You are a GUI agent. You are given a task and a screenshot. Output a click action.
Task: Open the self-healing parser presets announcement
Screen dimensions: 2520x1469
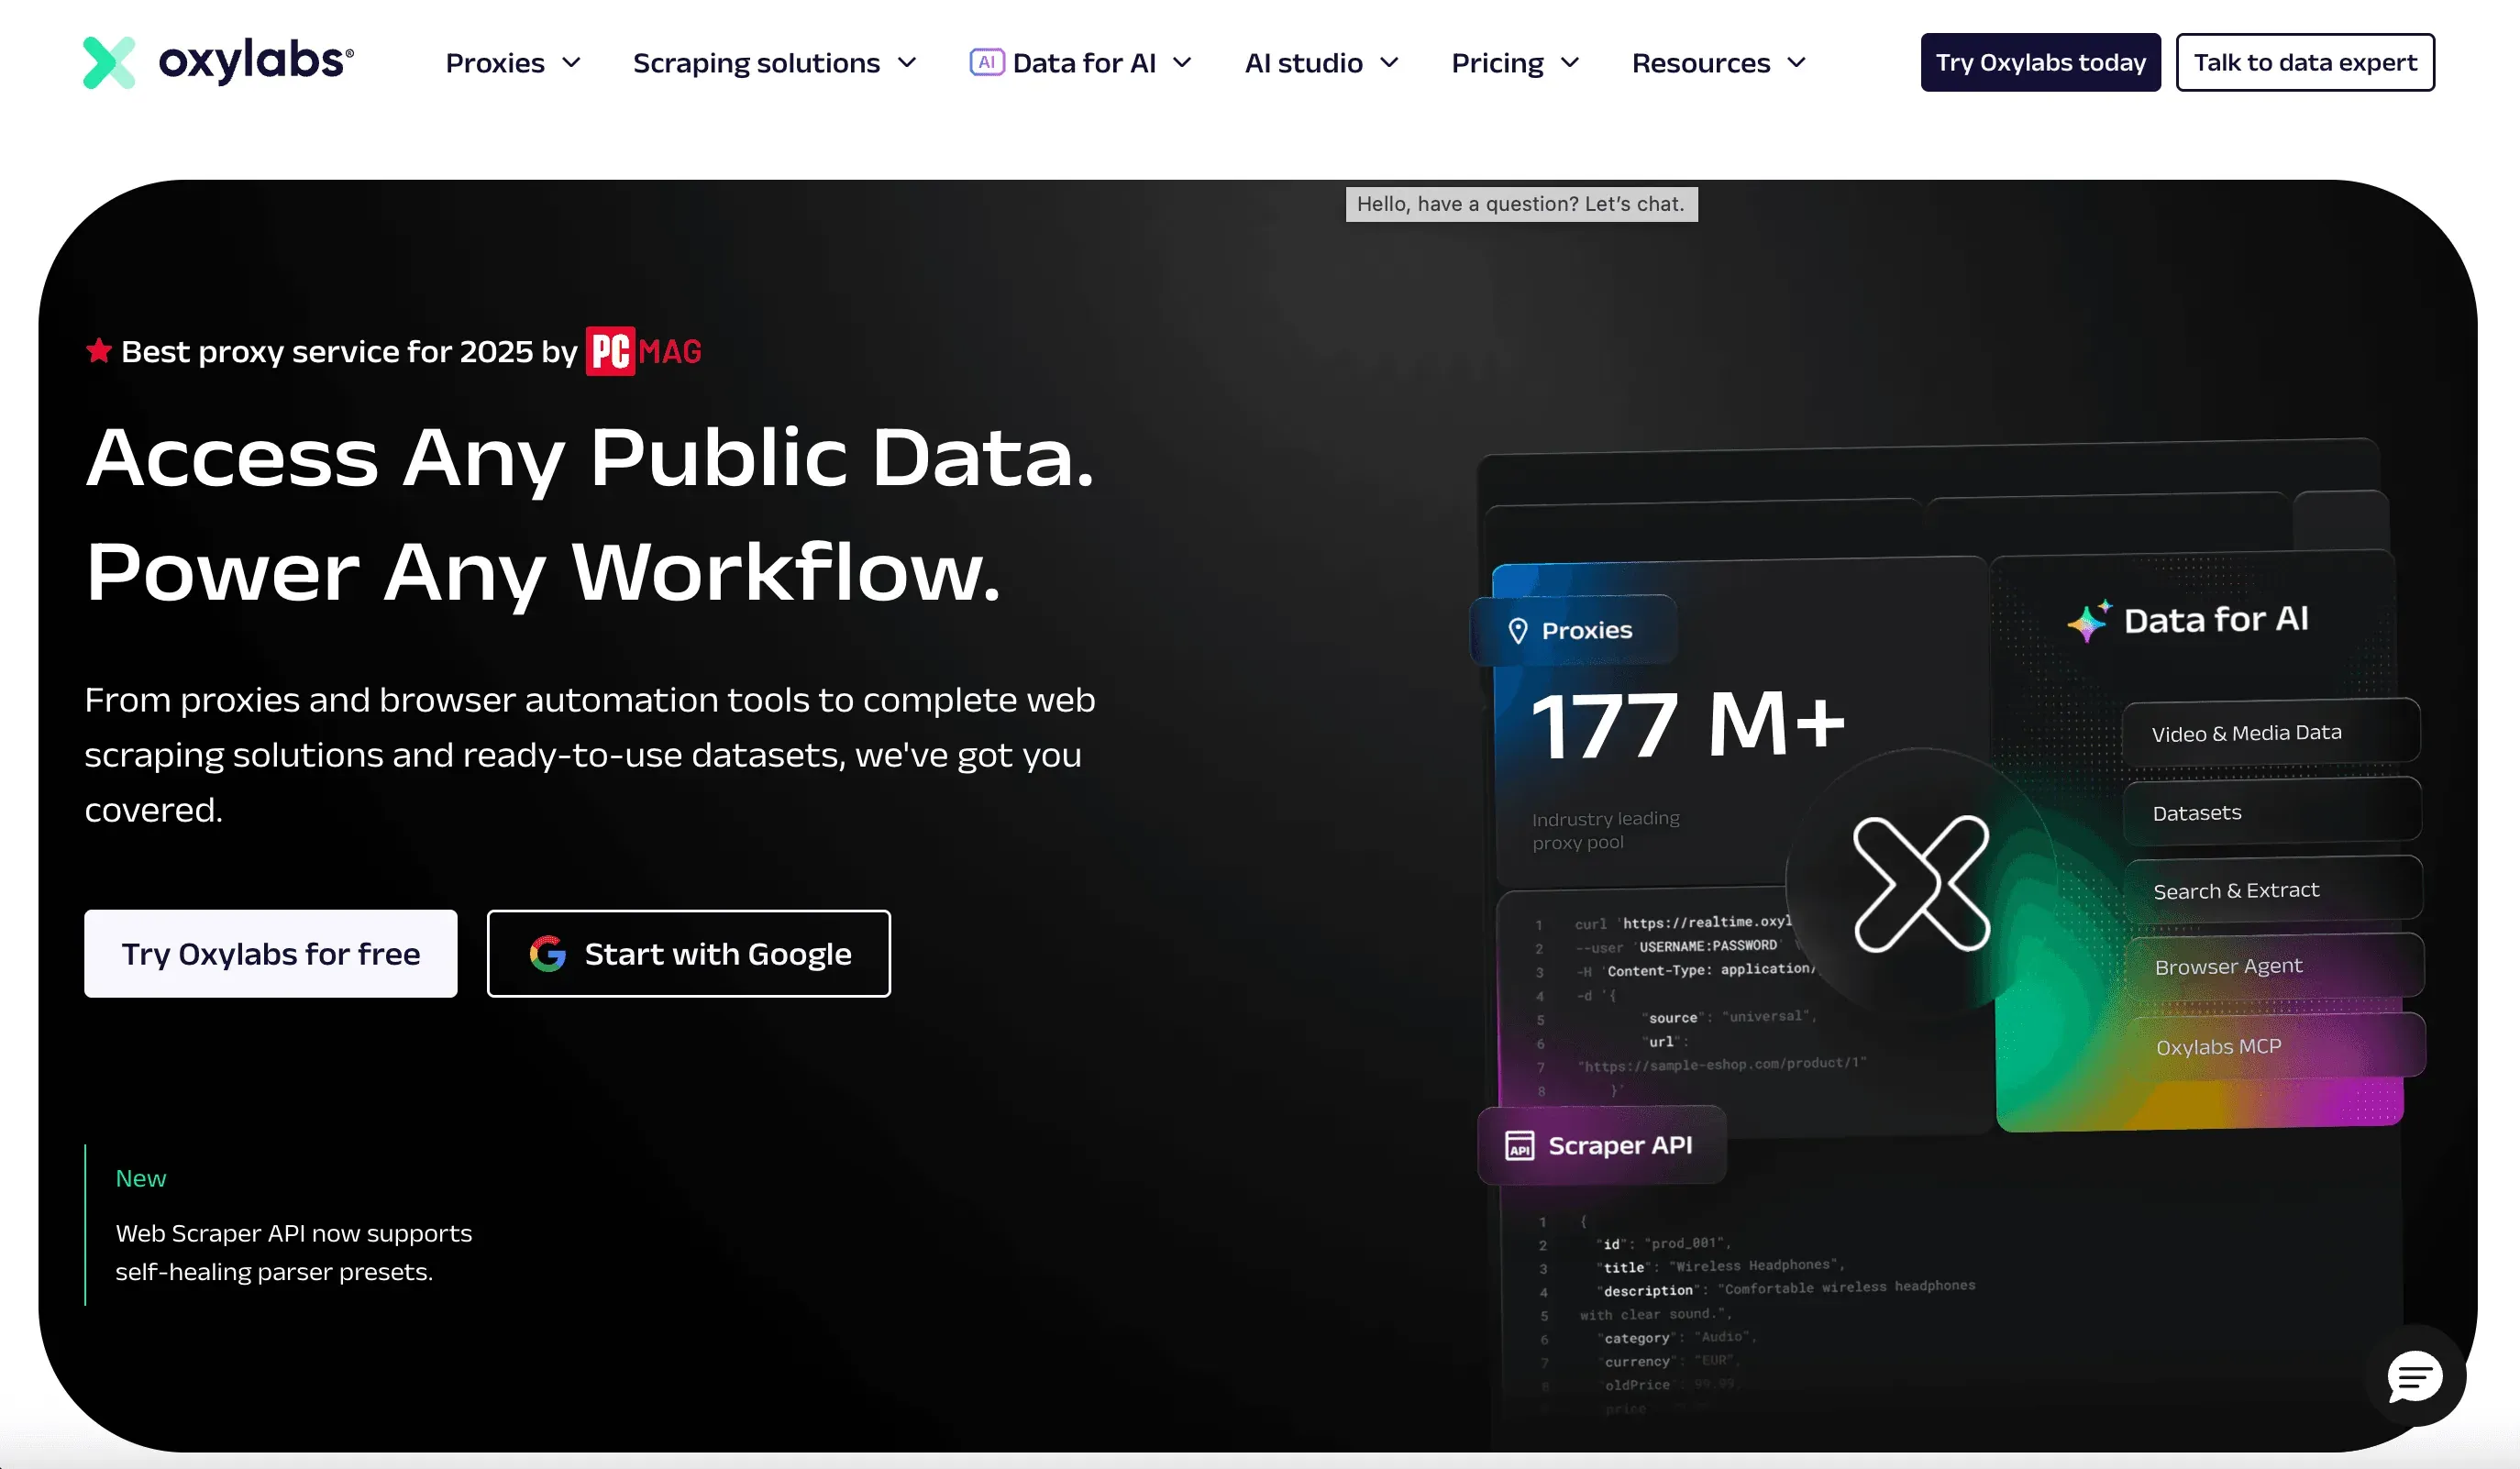(x=293, y=1253)
